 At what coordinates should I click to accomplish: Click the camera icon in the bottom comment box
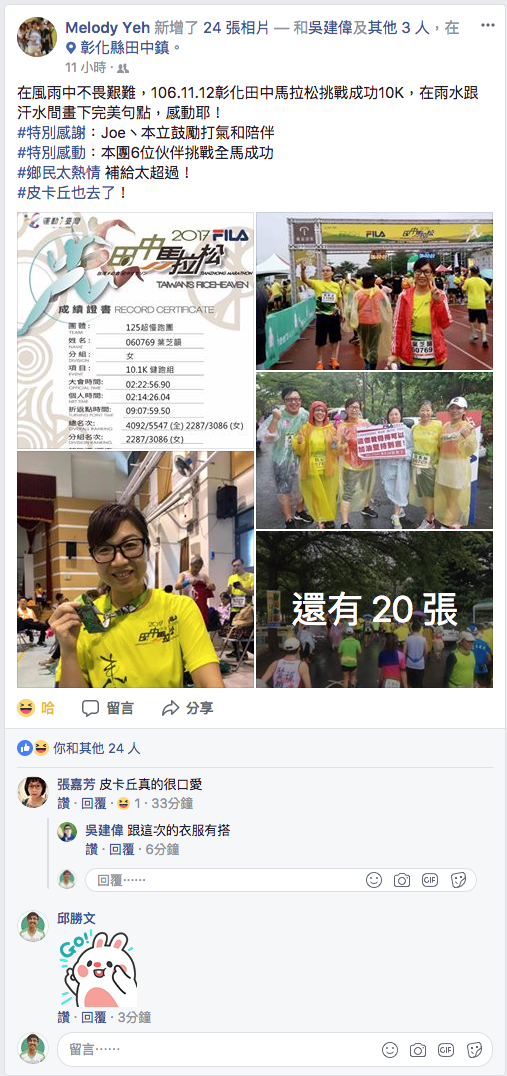click(418, 1050)
